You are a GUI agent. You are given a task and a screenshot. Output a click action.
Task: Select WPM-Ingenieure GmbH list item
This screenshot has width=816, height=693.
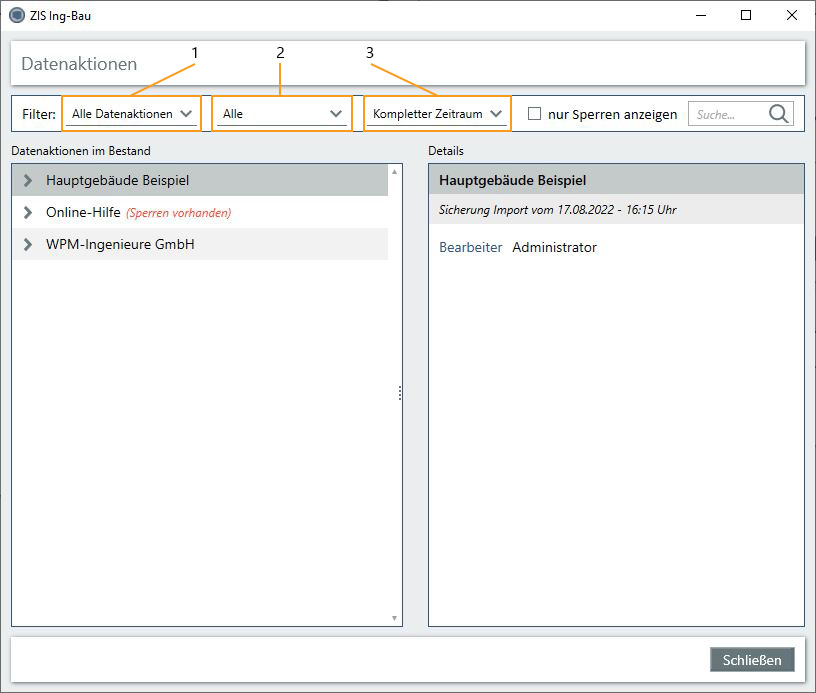[x=120, y=245]
